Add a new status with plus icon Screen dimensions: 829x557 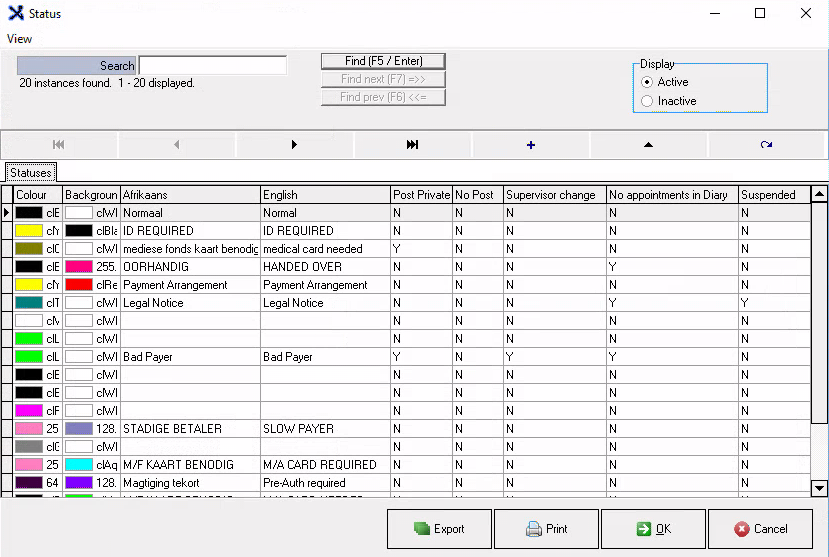(x=530, y=145)
